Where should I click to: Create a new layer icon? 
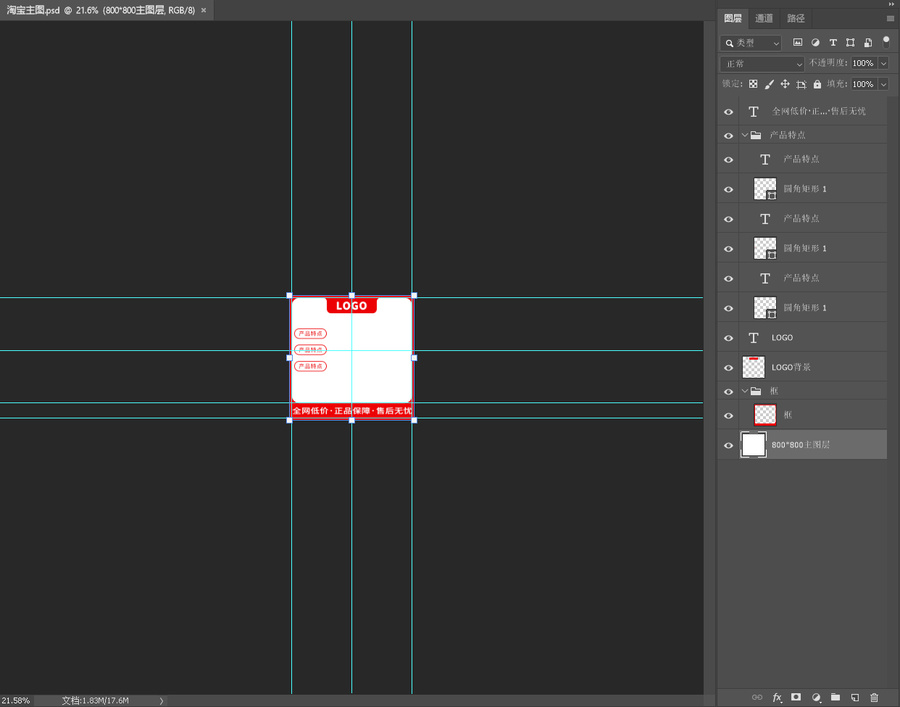[x=855, y=697]
